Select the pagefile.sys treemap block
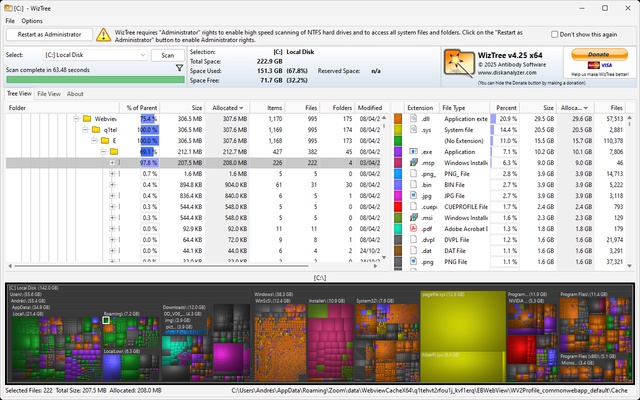Image resolution: width=640 pixels, height=400 pixels. coord(462,322)
